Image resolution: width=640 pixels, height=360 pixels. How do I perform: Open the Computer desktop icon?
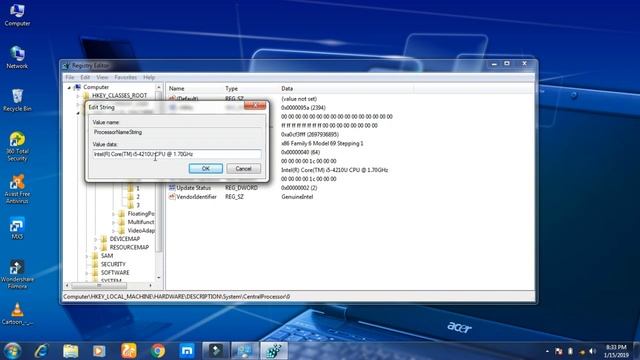coord(17,15)
